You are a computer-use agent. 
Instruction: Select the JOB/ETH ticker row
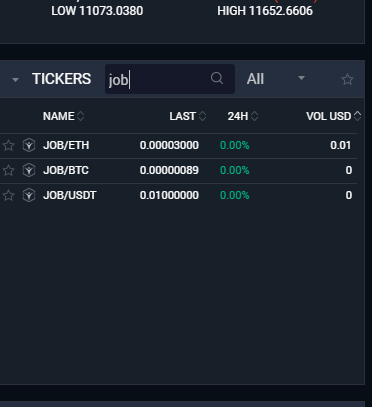coord(178,146)
